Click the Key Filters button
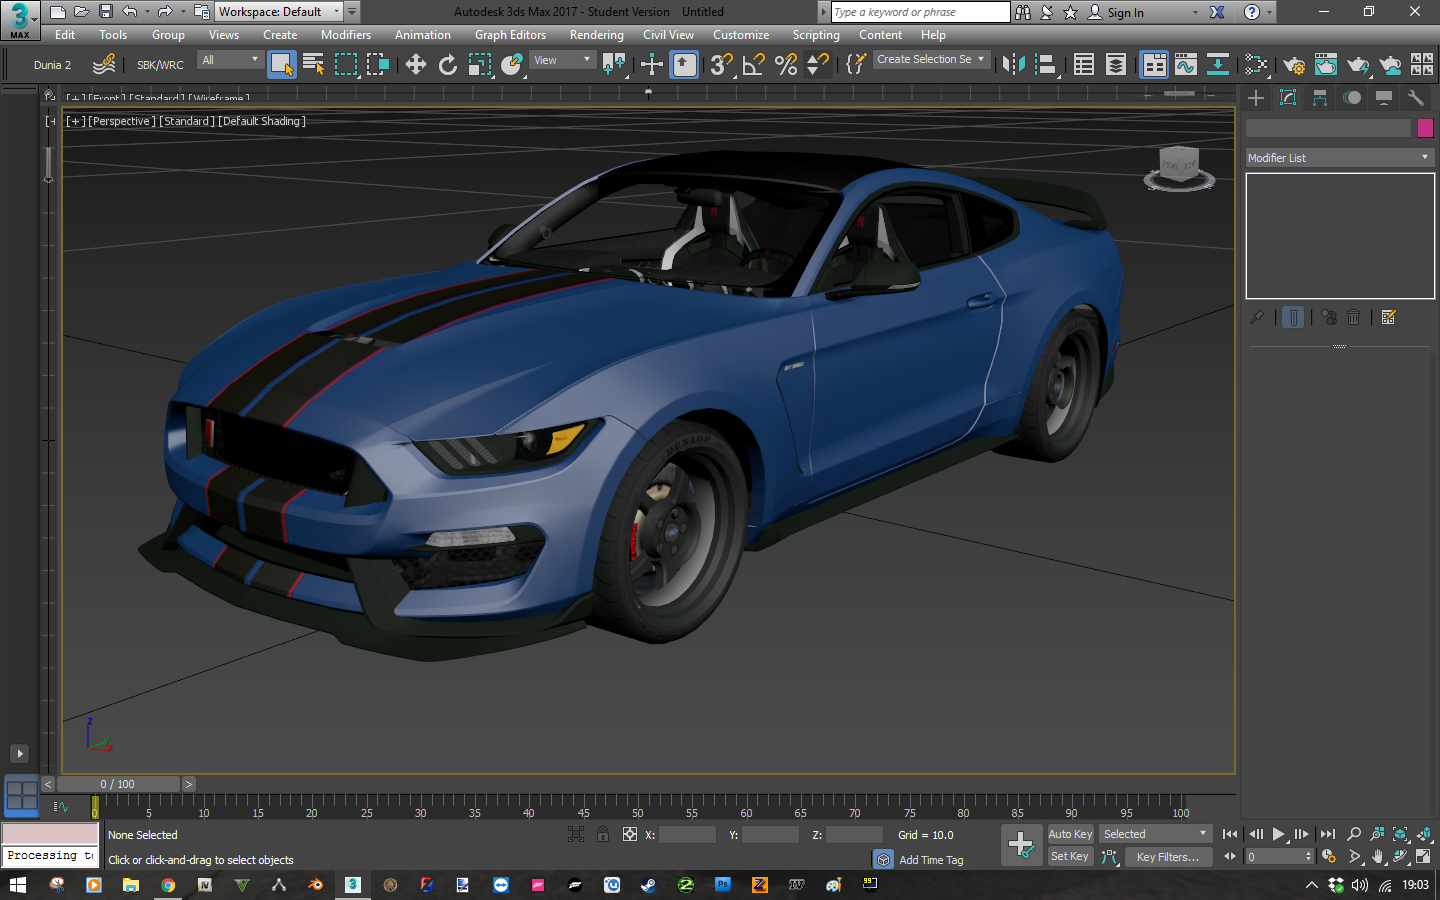The height and width of the screenshot is (900, 1440). [x=1167, y=857]
